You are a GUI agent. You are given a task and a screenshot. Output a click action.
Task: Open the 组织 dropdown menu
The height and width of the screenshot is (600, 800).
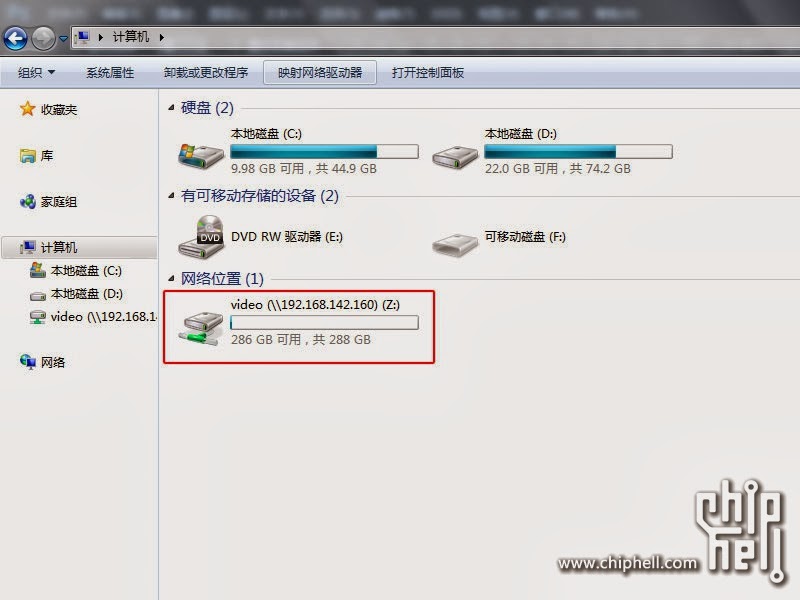pyautogui.click(x=36, y=72)
